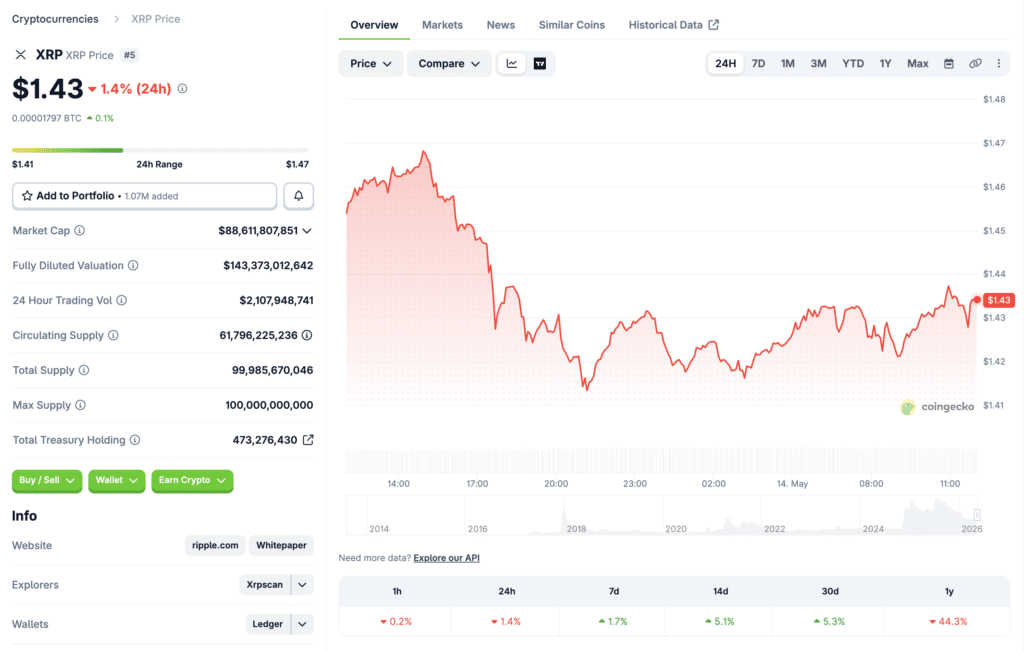Open Circulating Supply label info icon
This screenshot has height=652, width=1024.
tap(114, 335)
